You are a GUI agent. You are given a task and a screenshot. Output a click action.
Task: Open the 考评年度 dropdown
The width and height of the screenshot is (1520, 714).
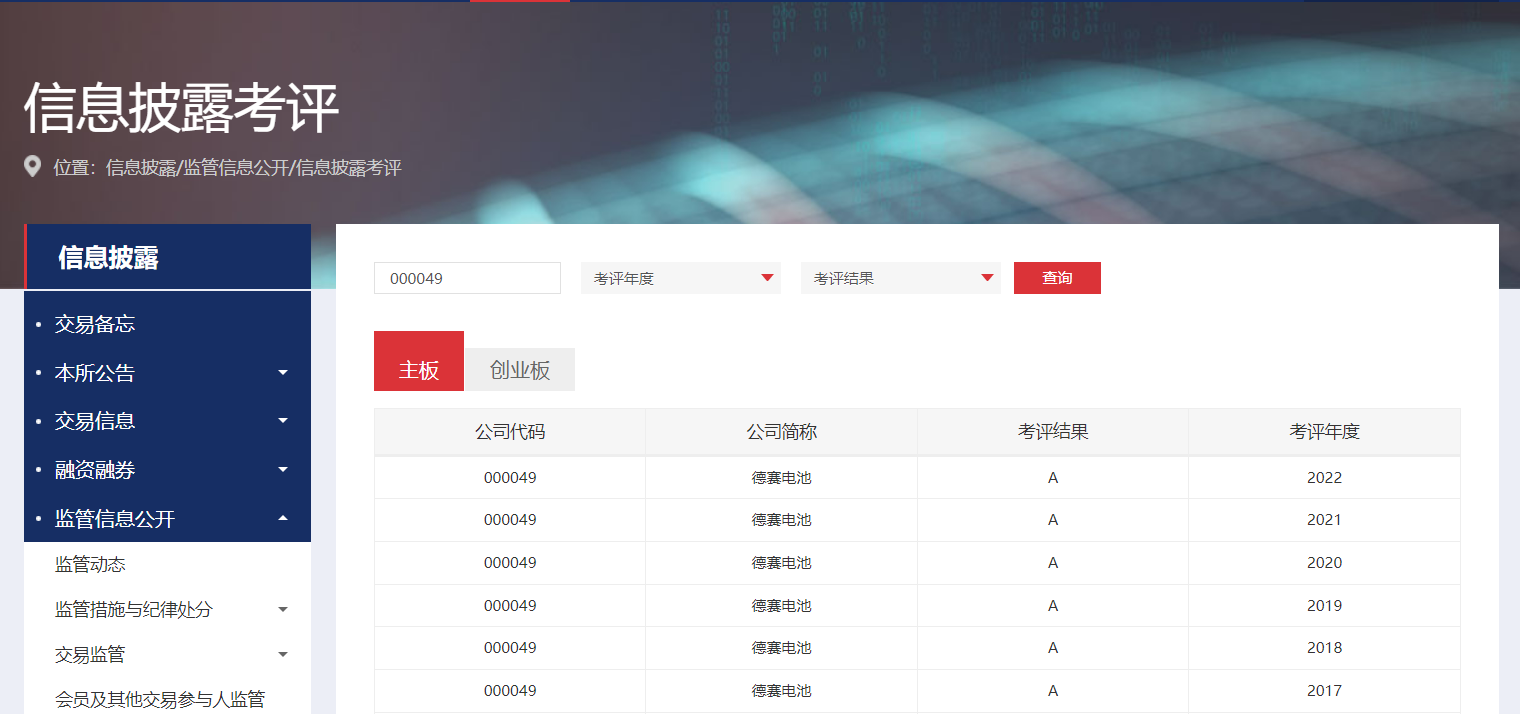(x=680, y=278)
